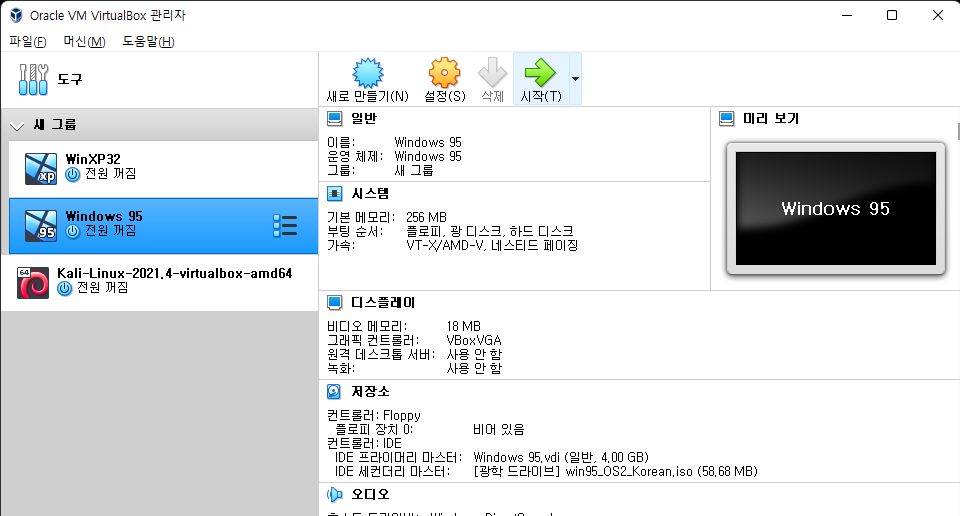Click the WinXP32 OS icon
This screenshot has height=516, width=960.
pyautogui.click(x=41, y=169)
